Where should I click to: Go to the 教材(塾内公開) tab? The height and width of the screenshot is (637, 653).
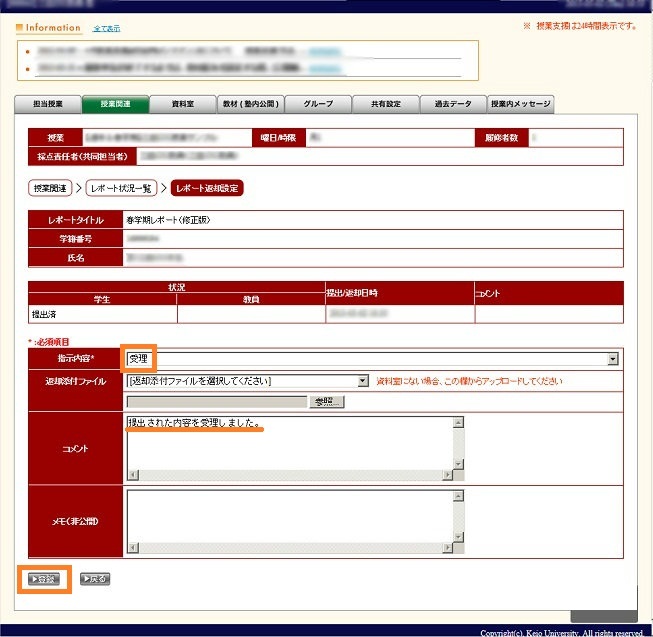click(251, 104)
